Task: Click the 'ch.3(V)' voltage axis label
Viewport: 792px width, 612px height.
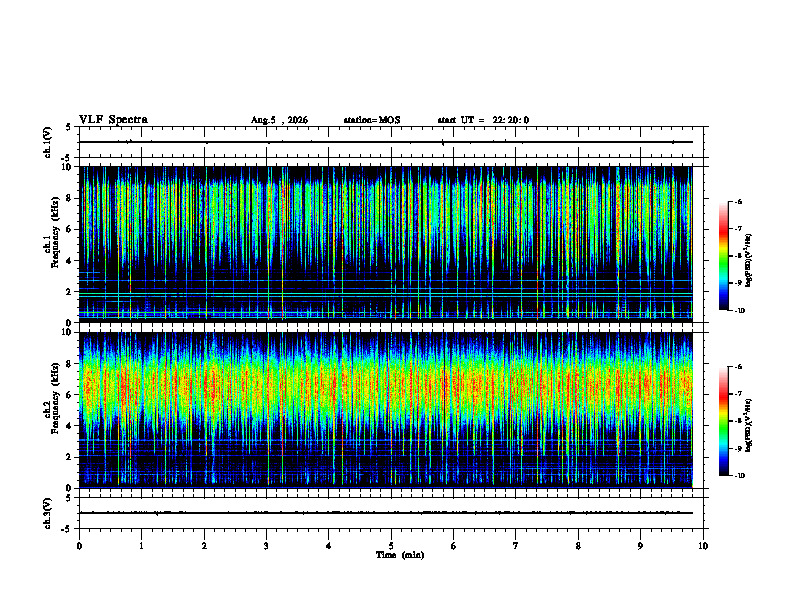Action: point(47,513)
